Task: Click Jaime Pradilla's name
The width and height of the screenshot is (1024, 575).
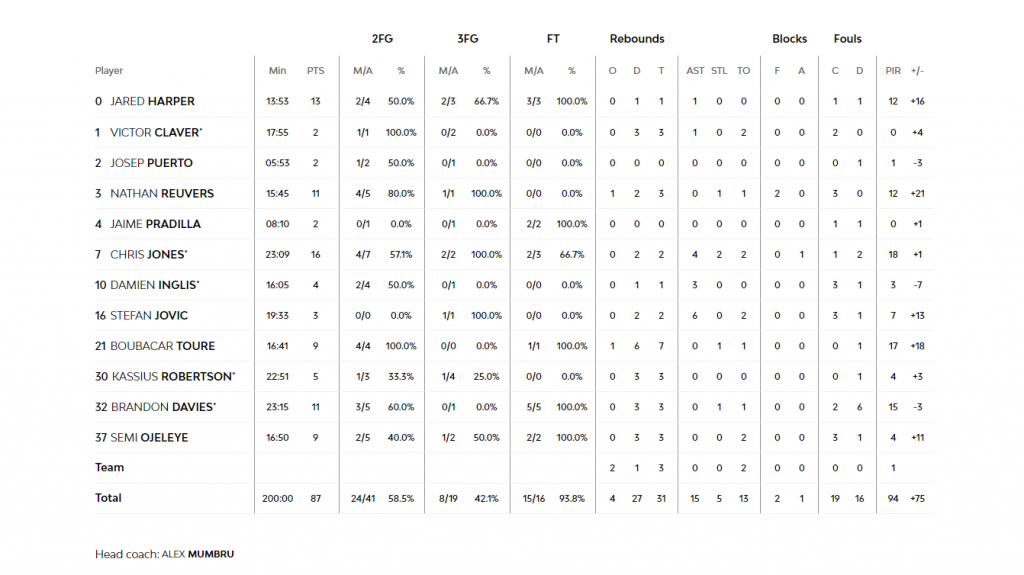Action: [x=155, y=224]
